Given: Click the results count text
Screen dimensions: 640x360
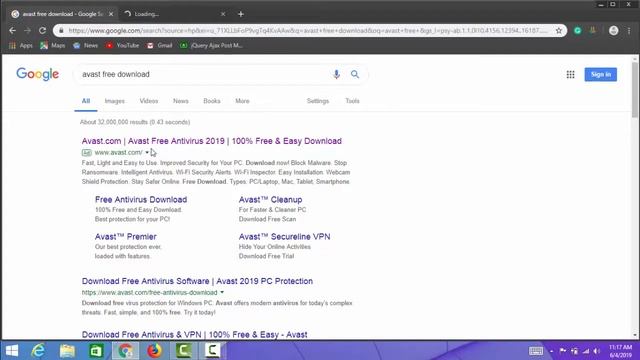Looking at the screenshot, I should pos(135,122).
